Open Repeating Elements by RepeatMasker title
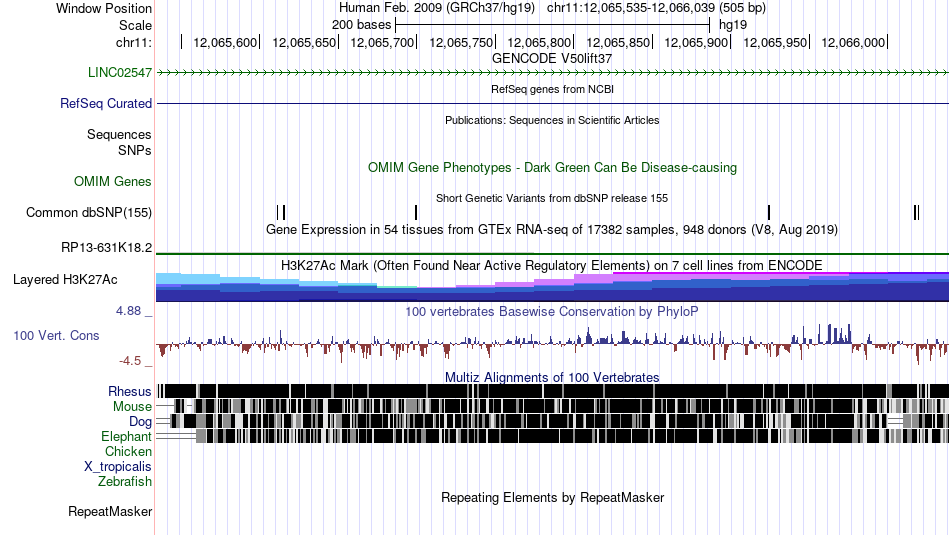950x535 pixels. coord(552,497)
